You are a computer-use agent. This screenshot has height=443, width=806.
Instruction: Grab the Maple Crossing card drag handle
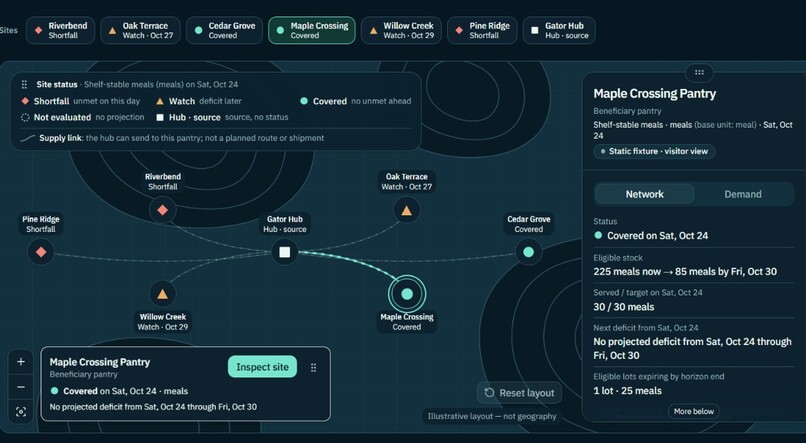pos(314,367)
